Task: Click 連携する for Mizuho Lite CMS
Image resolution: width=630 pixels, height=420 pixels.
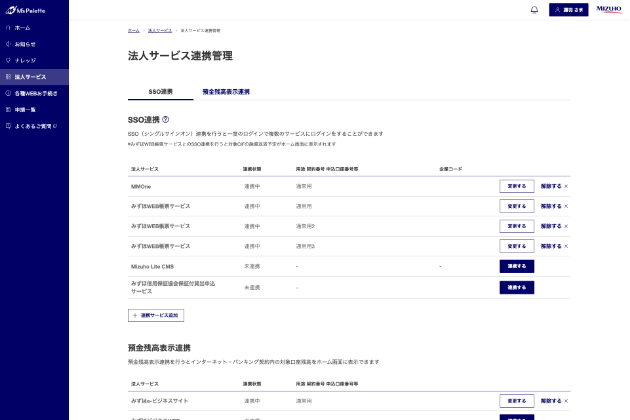Action: tap(517, 266)
